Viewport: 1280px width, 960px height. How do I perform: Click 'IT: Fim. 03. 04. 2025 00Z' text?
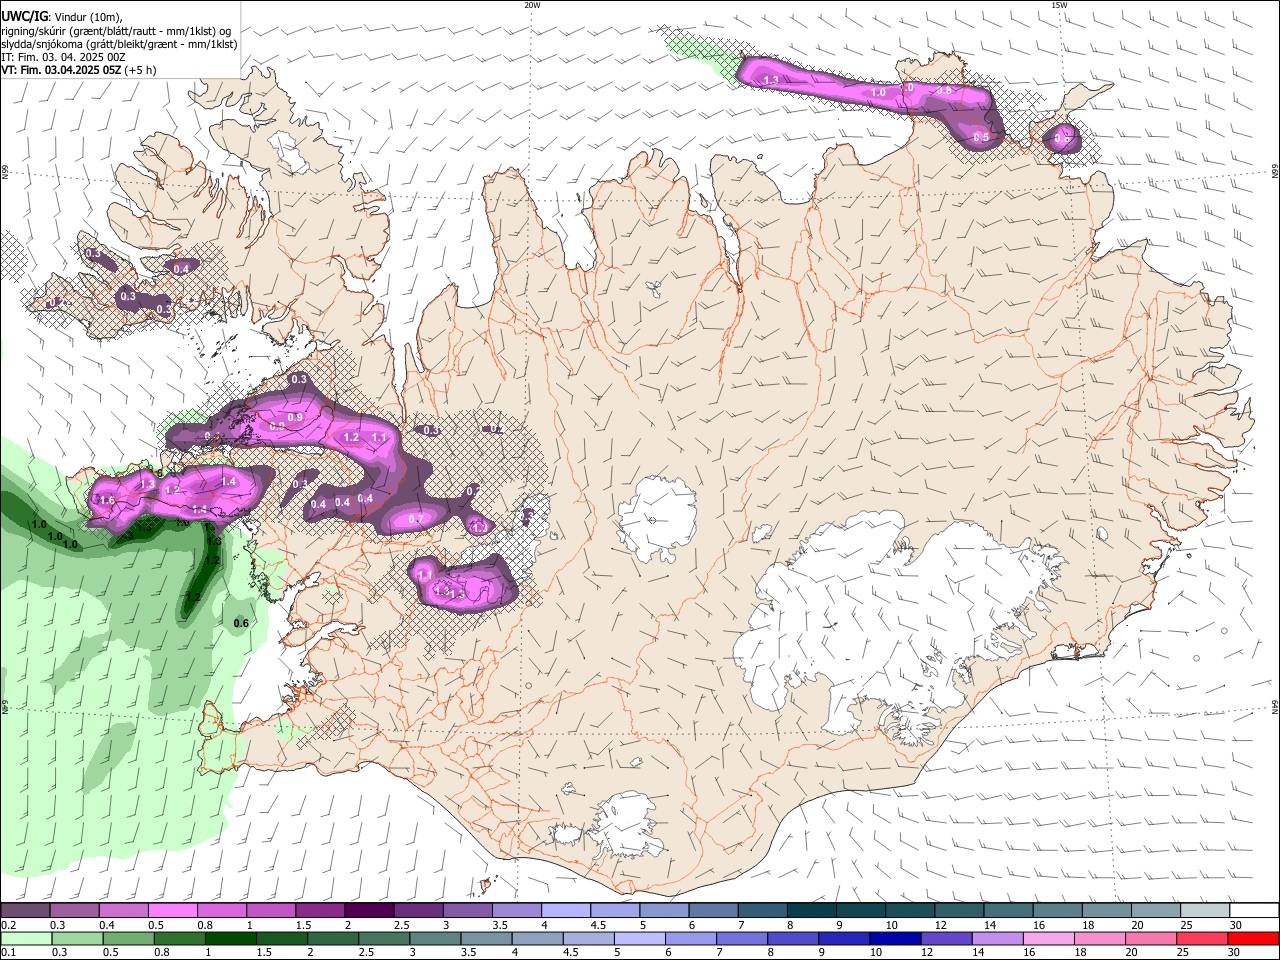pyautogui.click(x=63, y=57)
